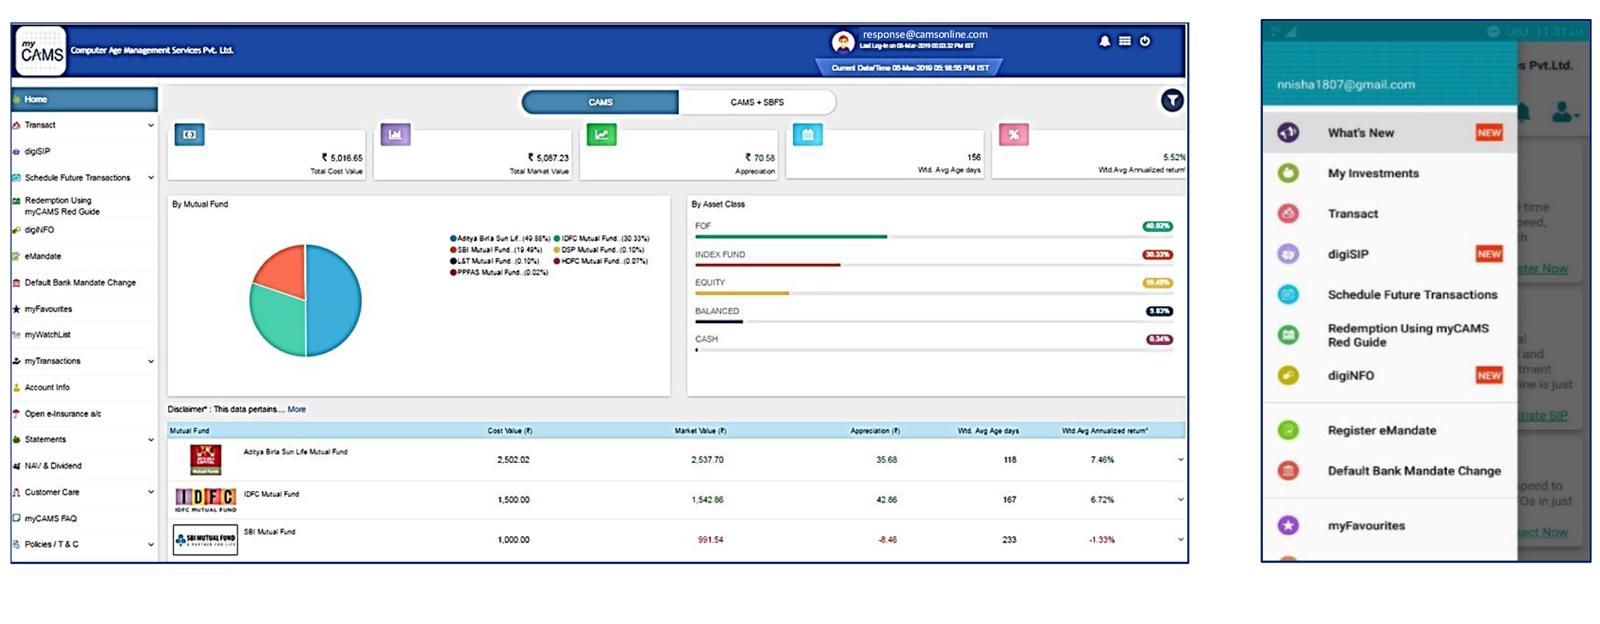Click the IDFC Mutual Fund logo thumbnail

[205, 499]
